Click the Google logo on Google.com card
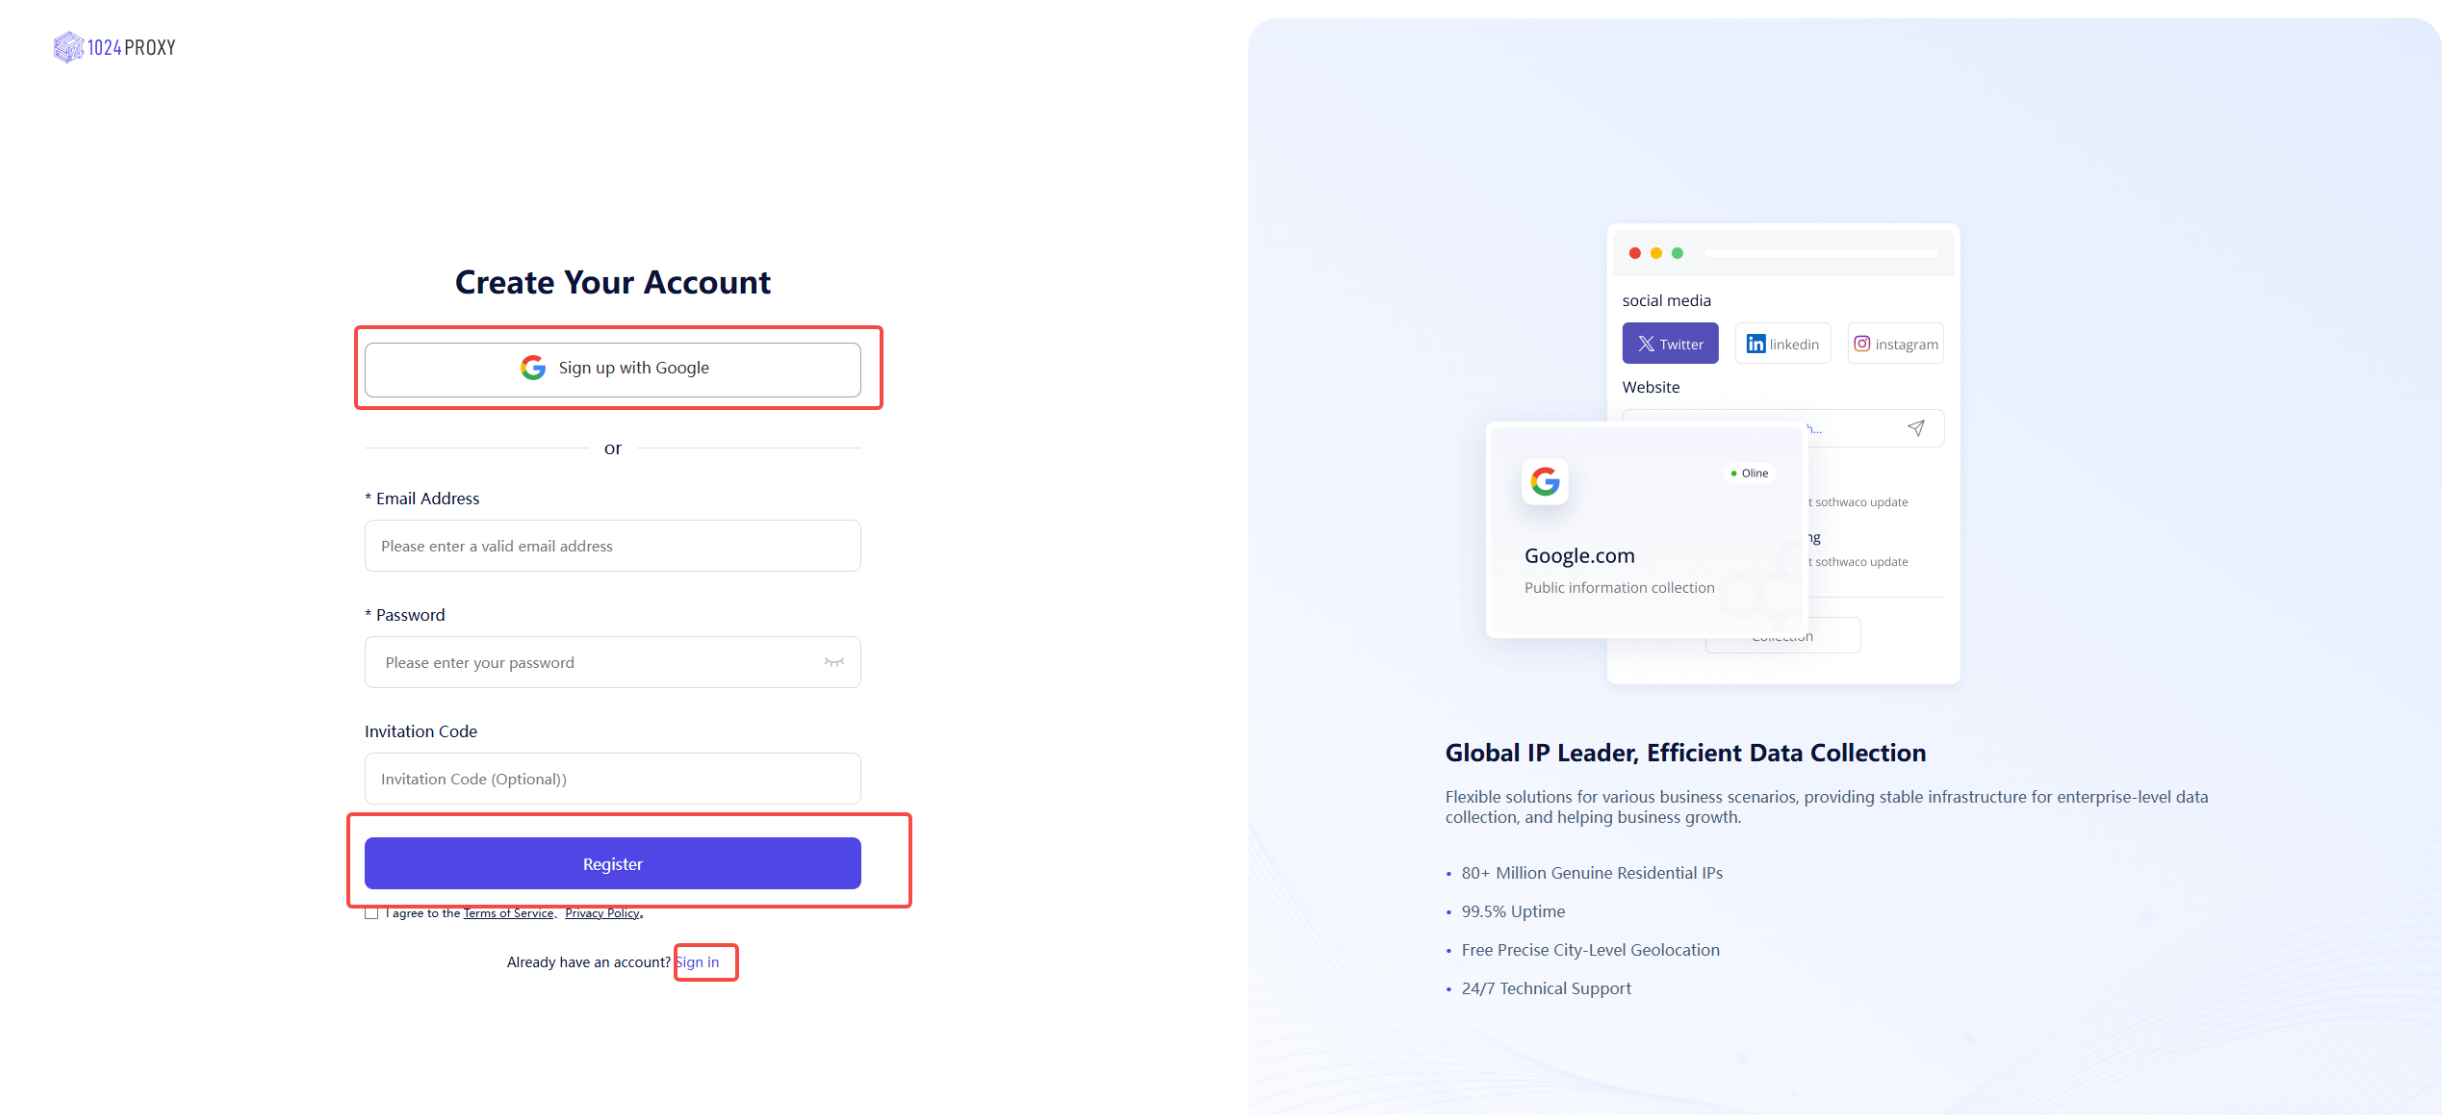Viewport: 2453px width, 1115px height. point(1545,482)
